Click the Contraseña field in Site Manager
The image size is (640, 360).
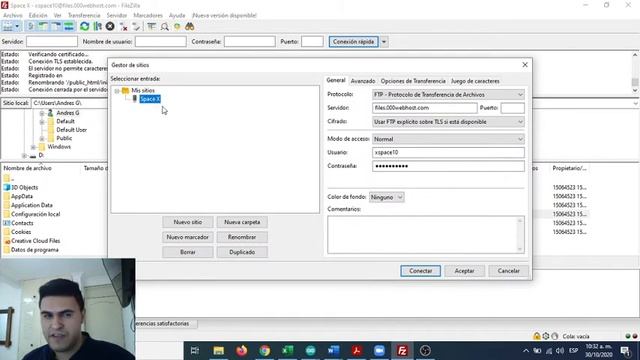pyautogui.click(x=448, y=166)
